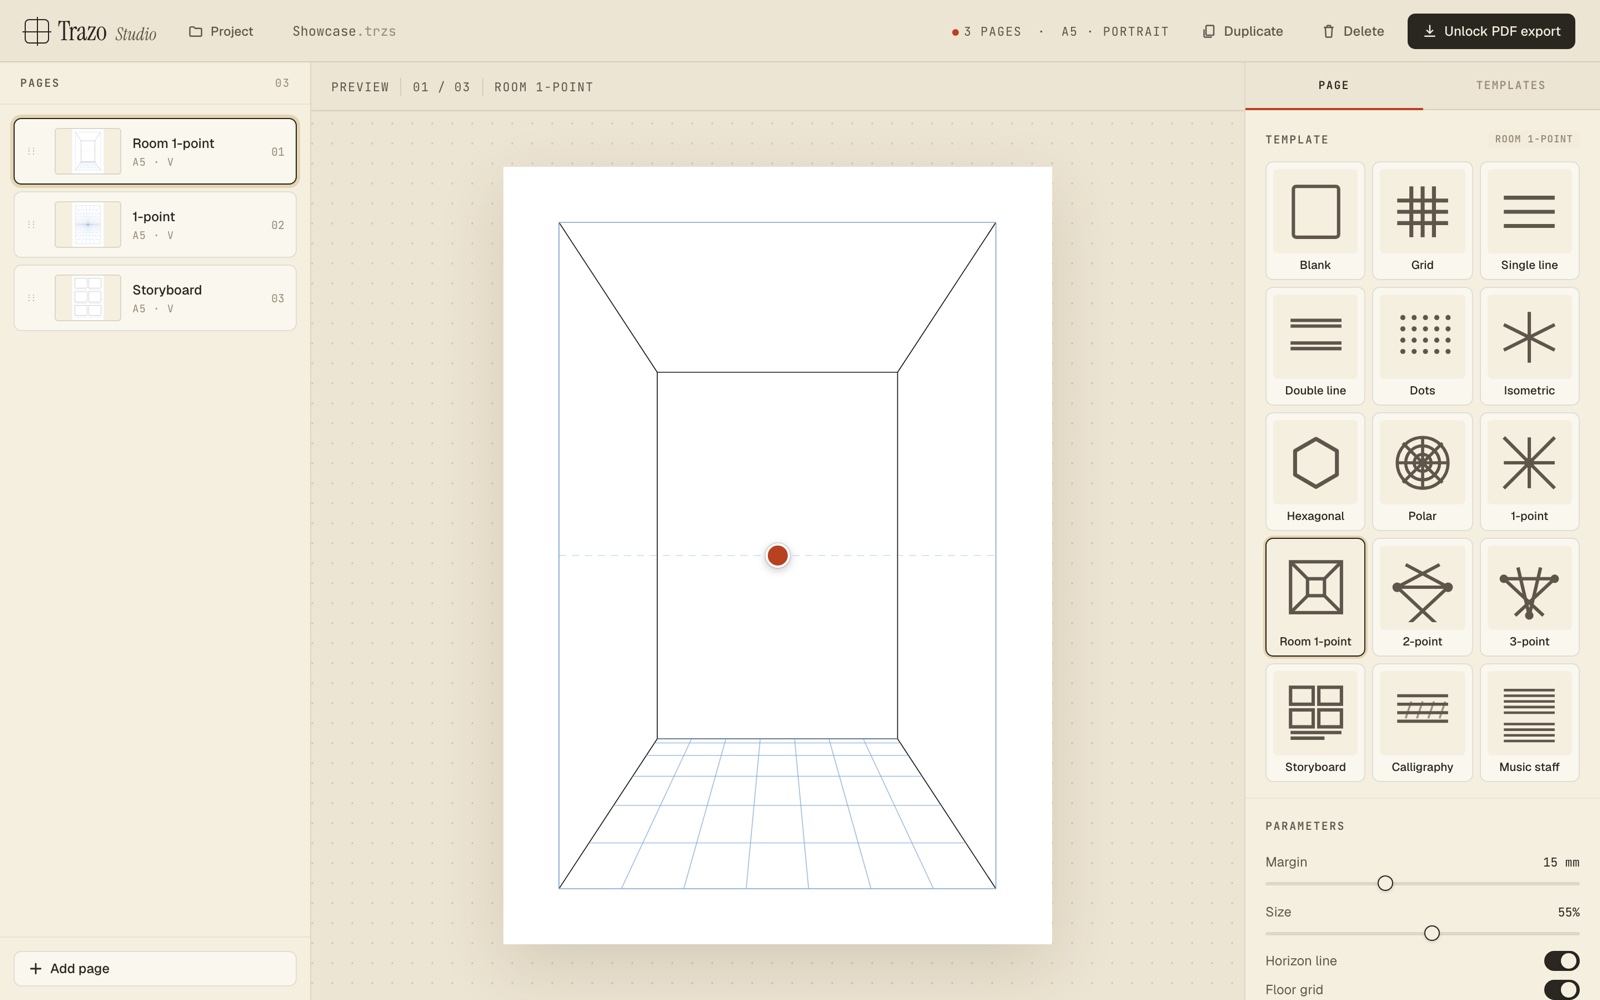Click the drag handle of Room 1-point page

pyautogui.click(x=31, y=152)
